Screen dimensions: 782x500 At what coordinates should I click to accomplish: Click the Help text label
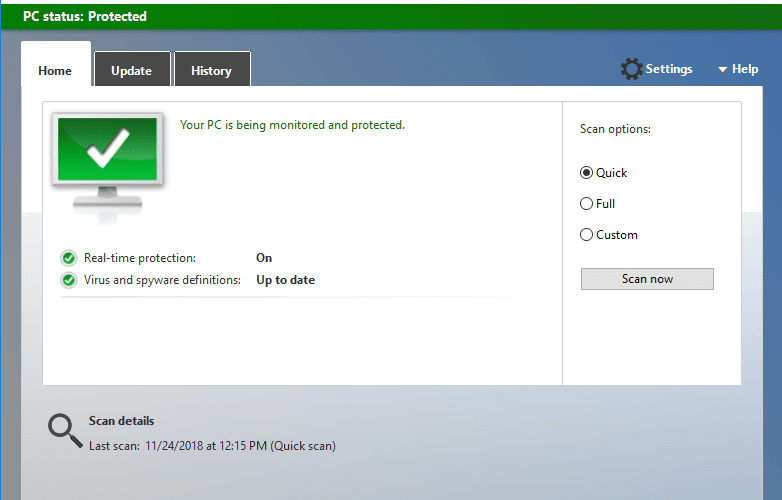pos(745,69)
